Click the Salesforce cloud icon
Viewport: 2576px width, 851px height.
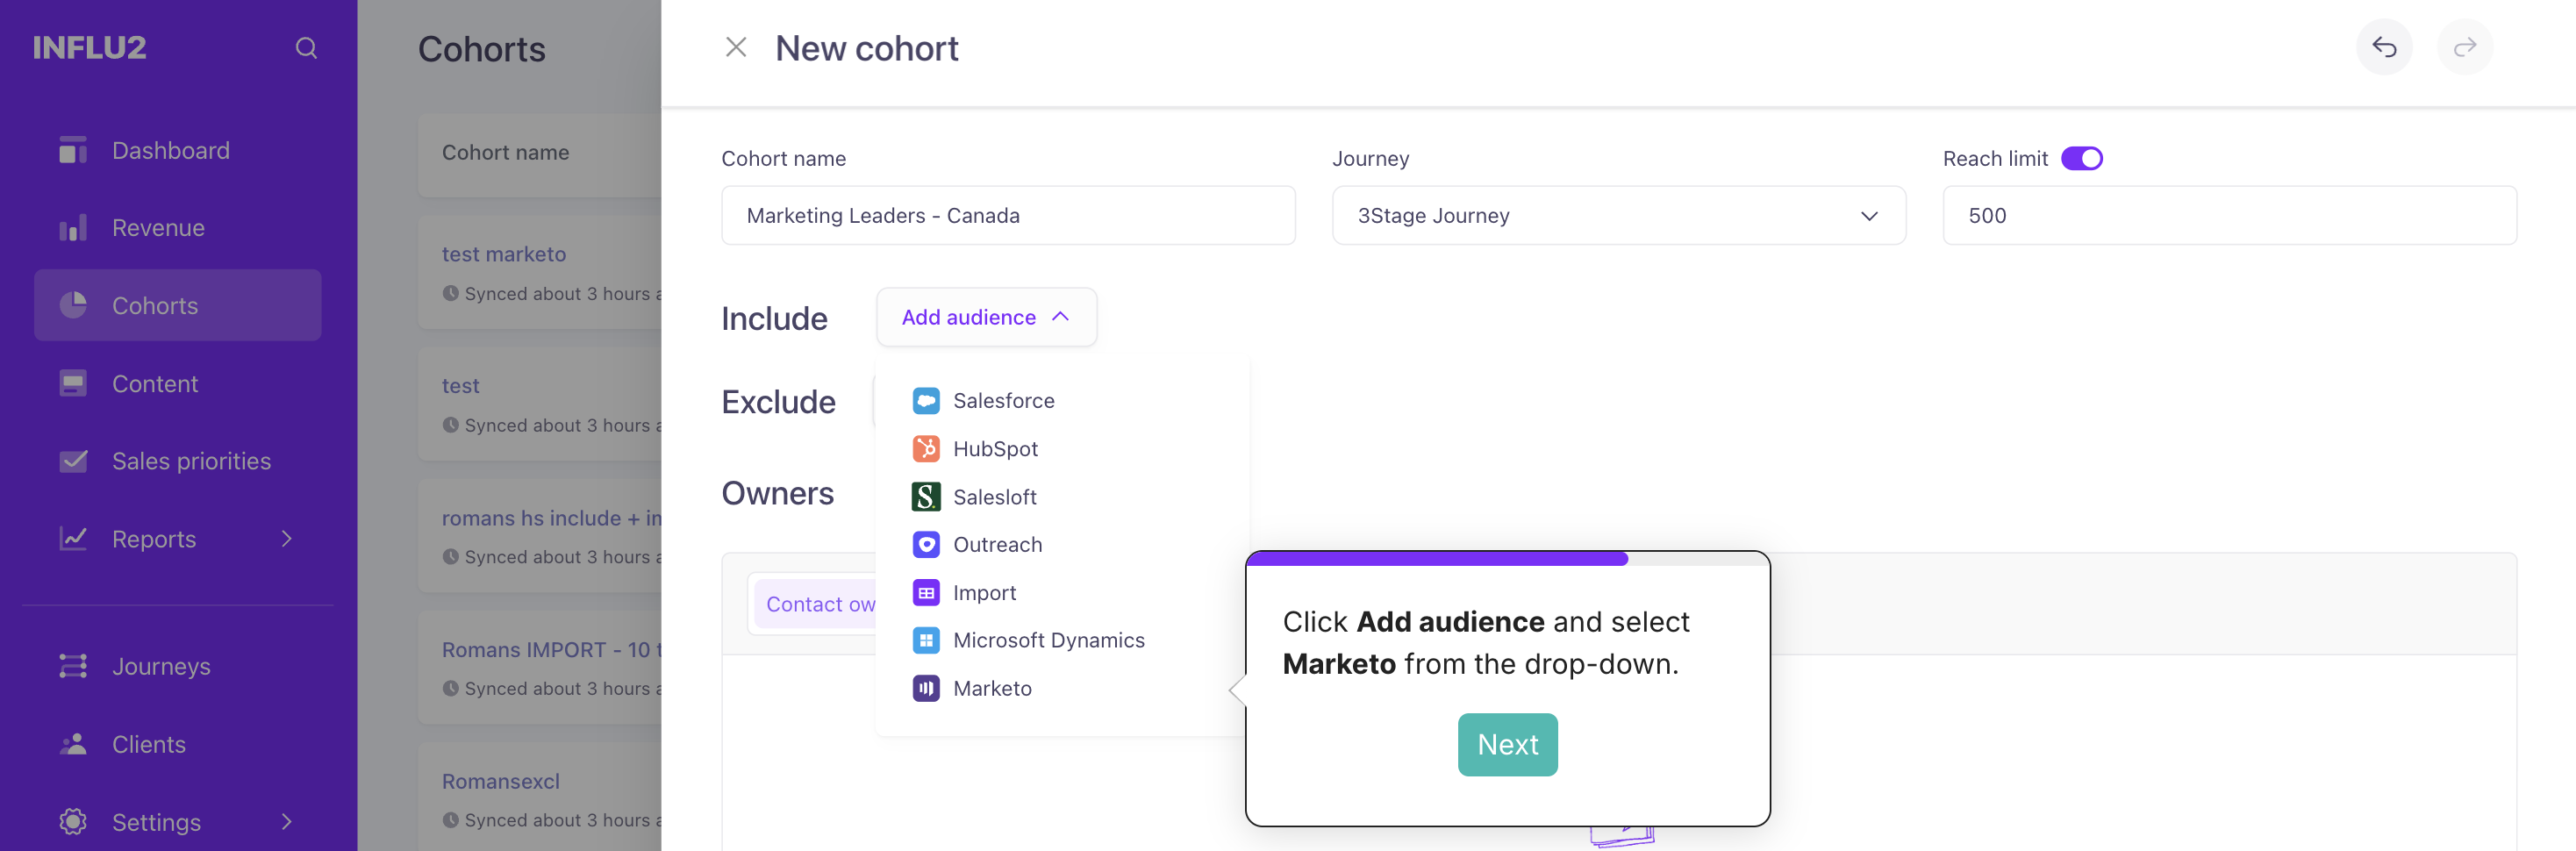926,401
